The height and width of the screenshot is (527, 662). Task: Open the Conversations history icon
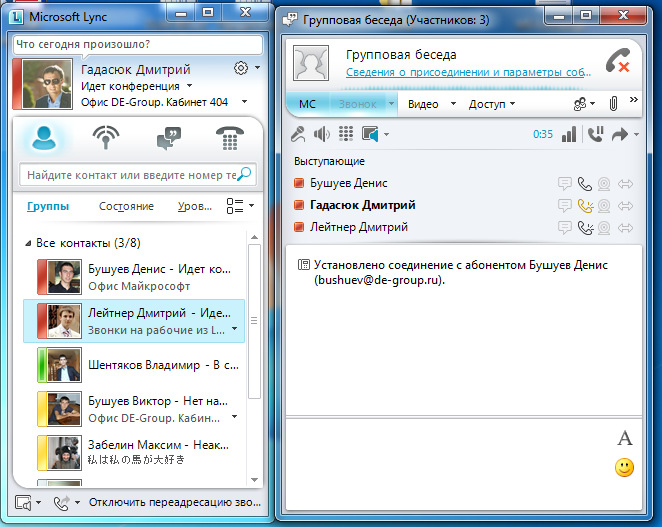[x=169, y=138]
